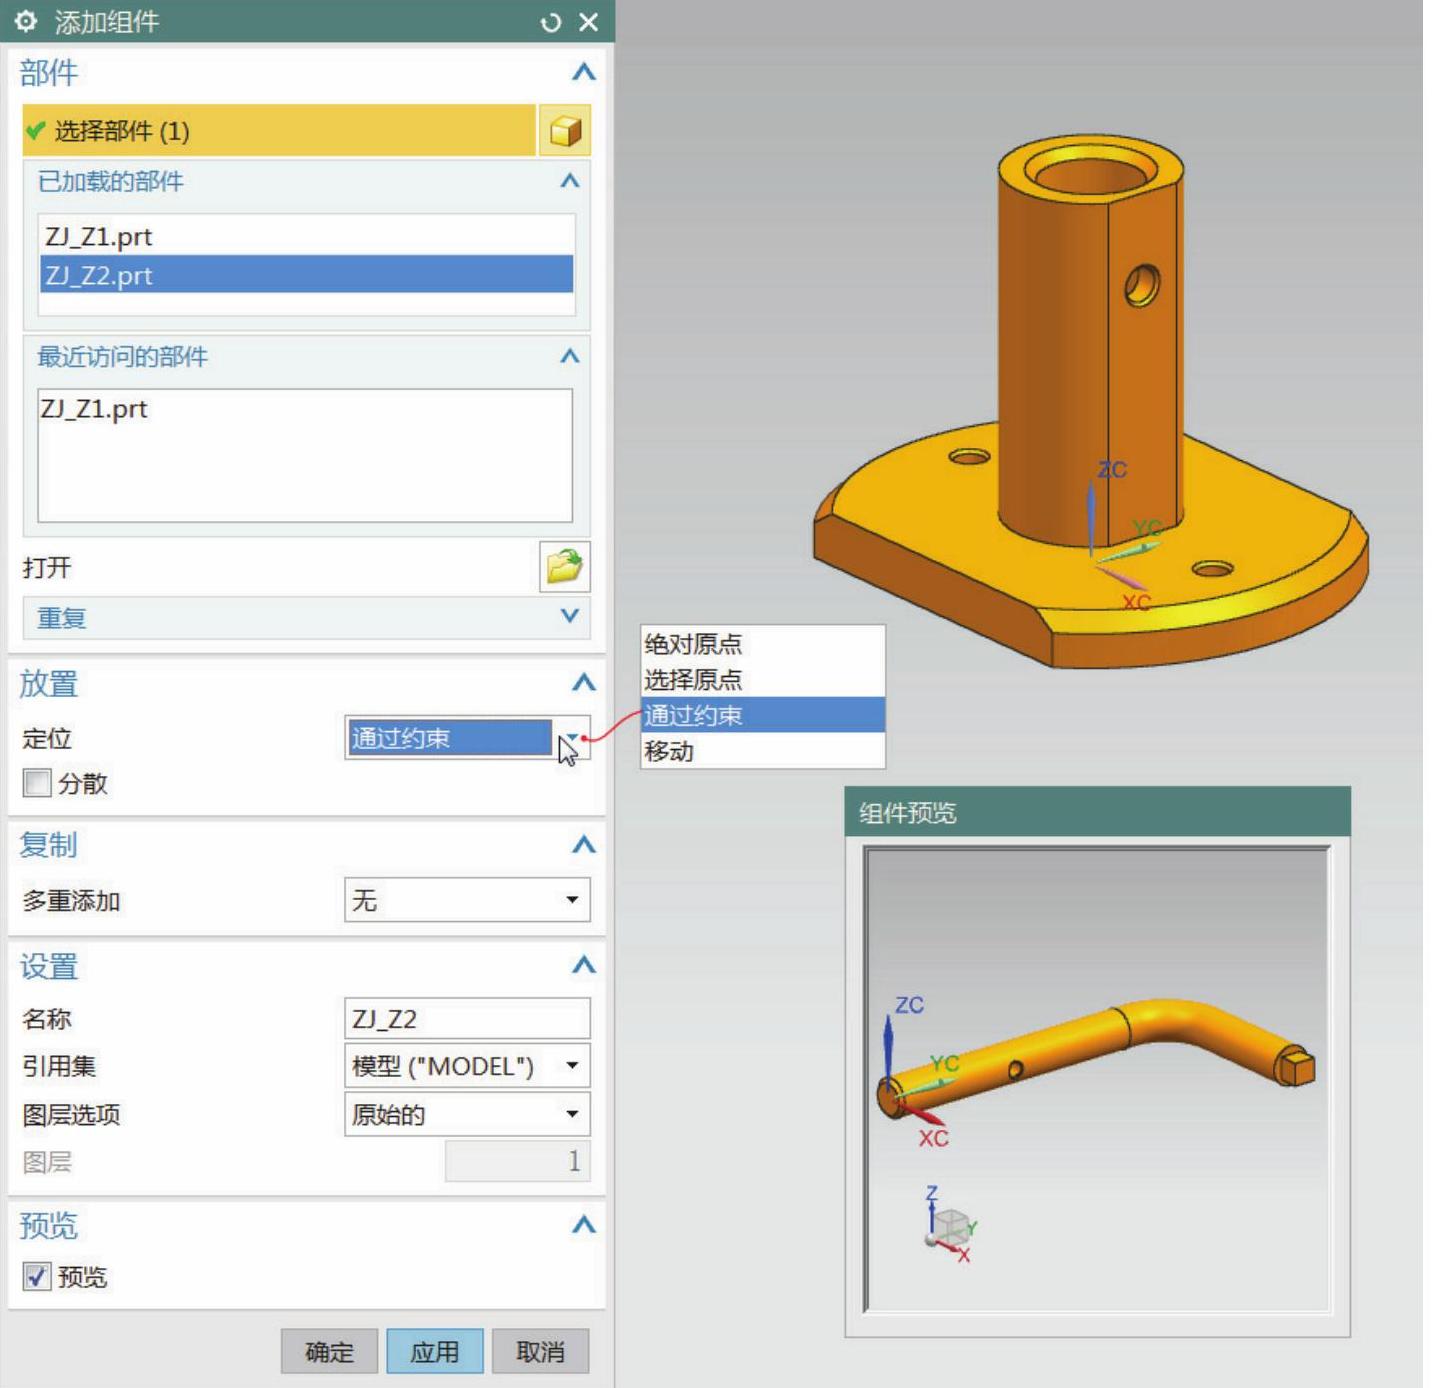Collapse the 预览 section
The image size is (1432, 1388).
pyautogui.click(x=583, y=1224)
